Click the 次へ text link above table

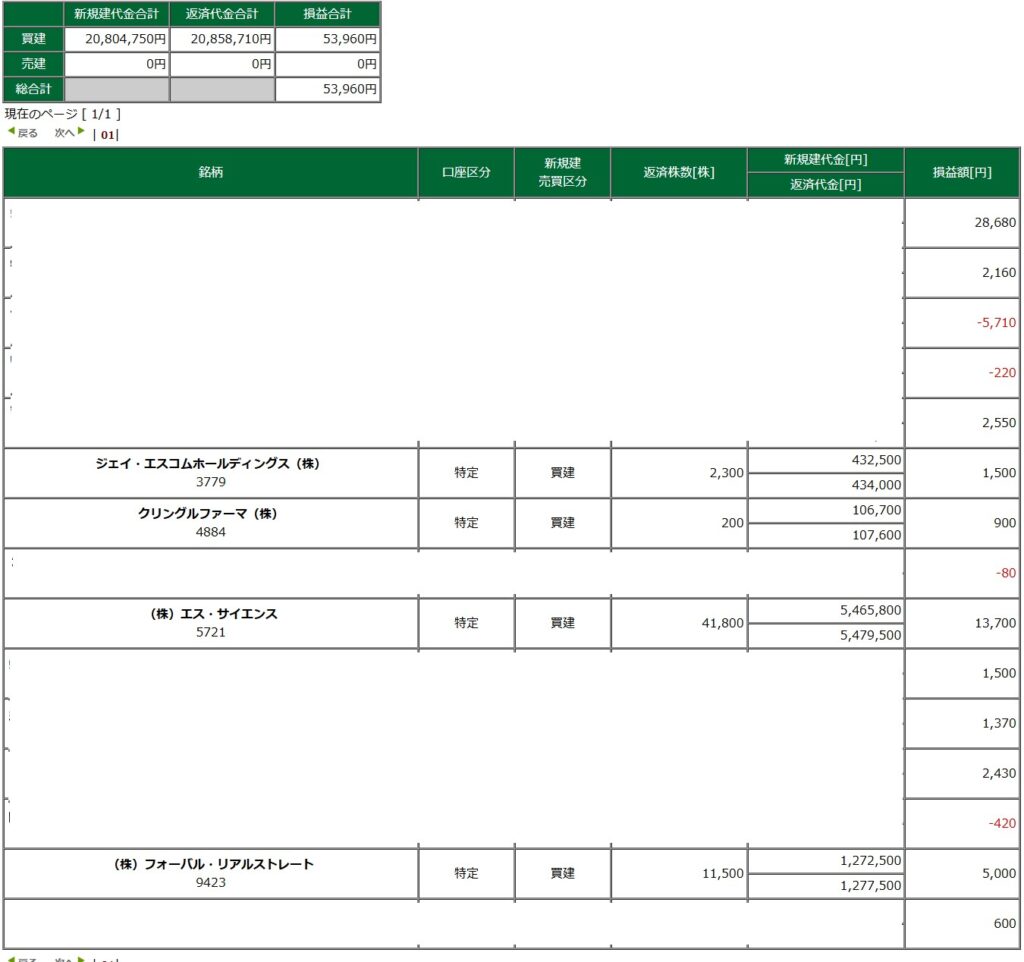click(64, 133)
